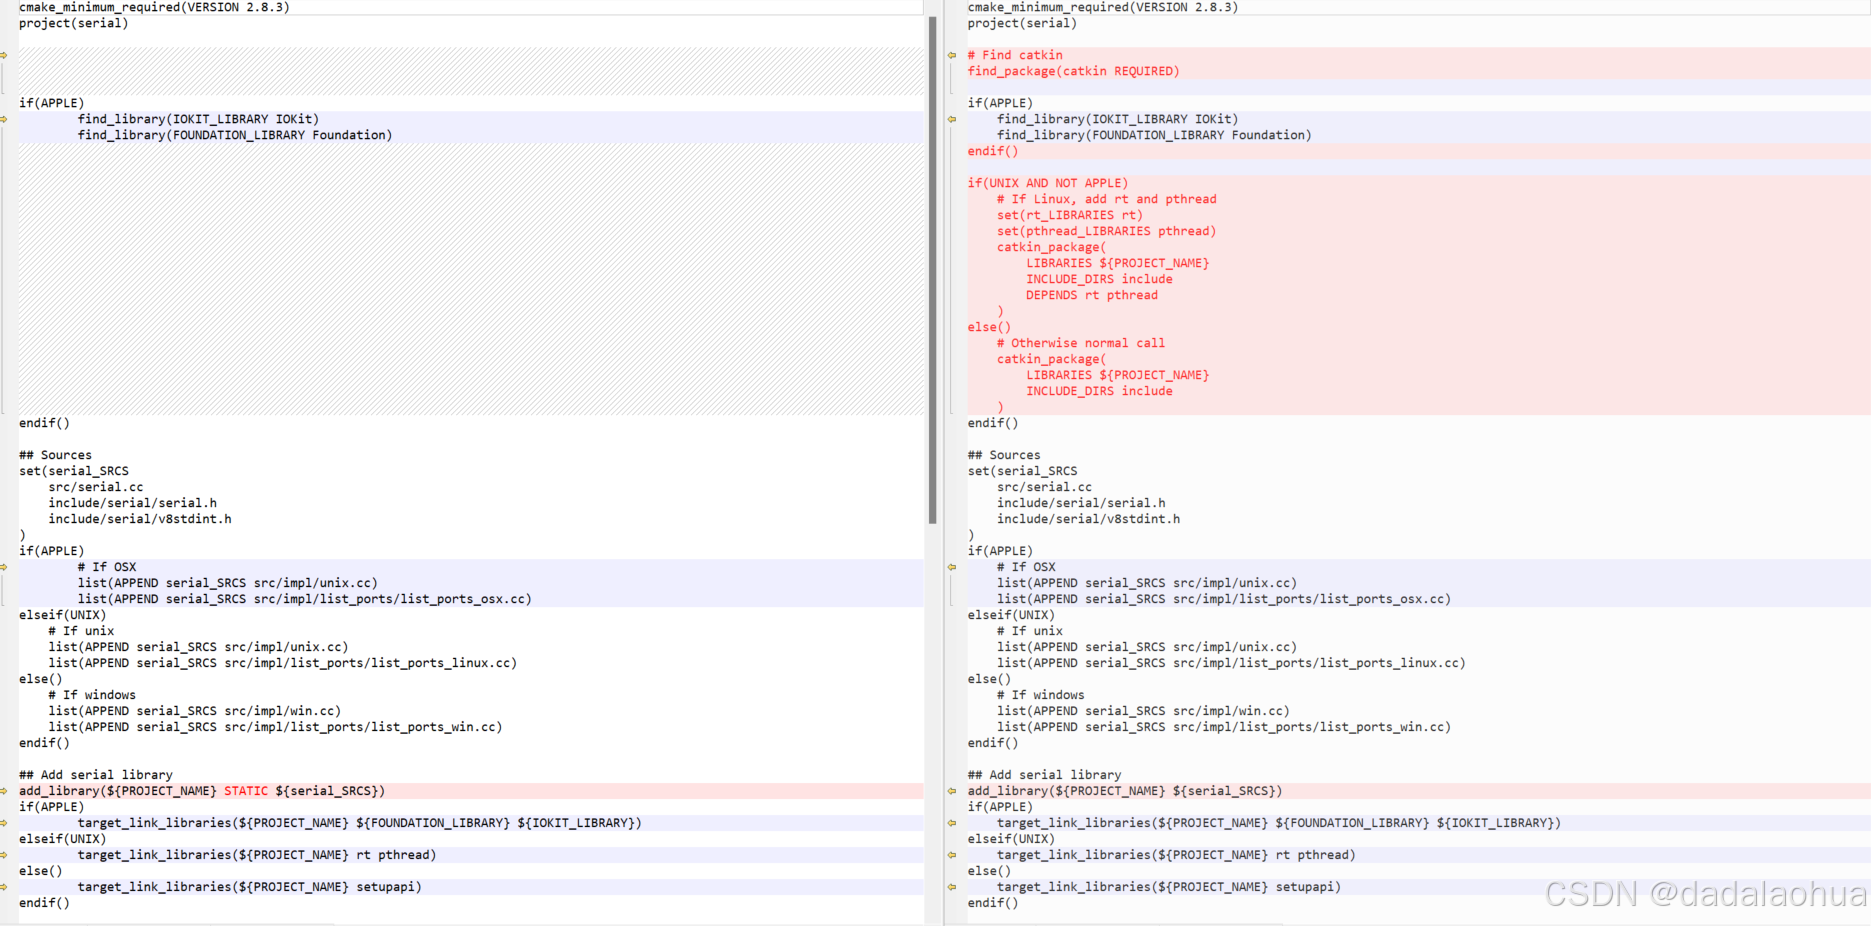
Task: Click the list_ports_win.cc line in the right pane
Action: 1224,727
